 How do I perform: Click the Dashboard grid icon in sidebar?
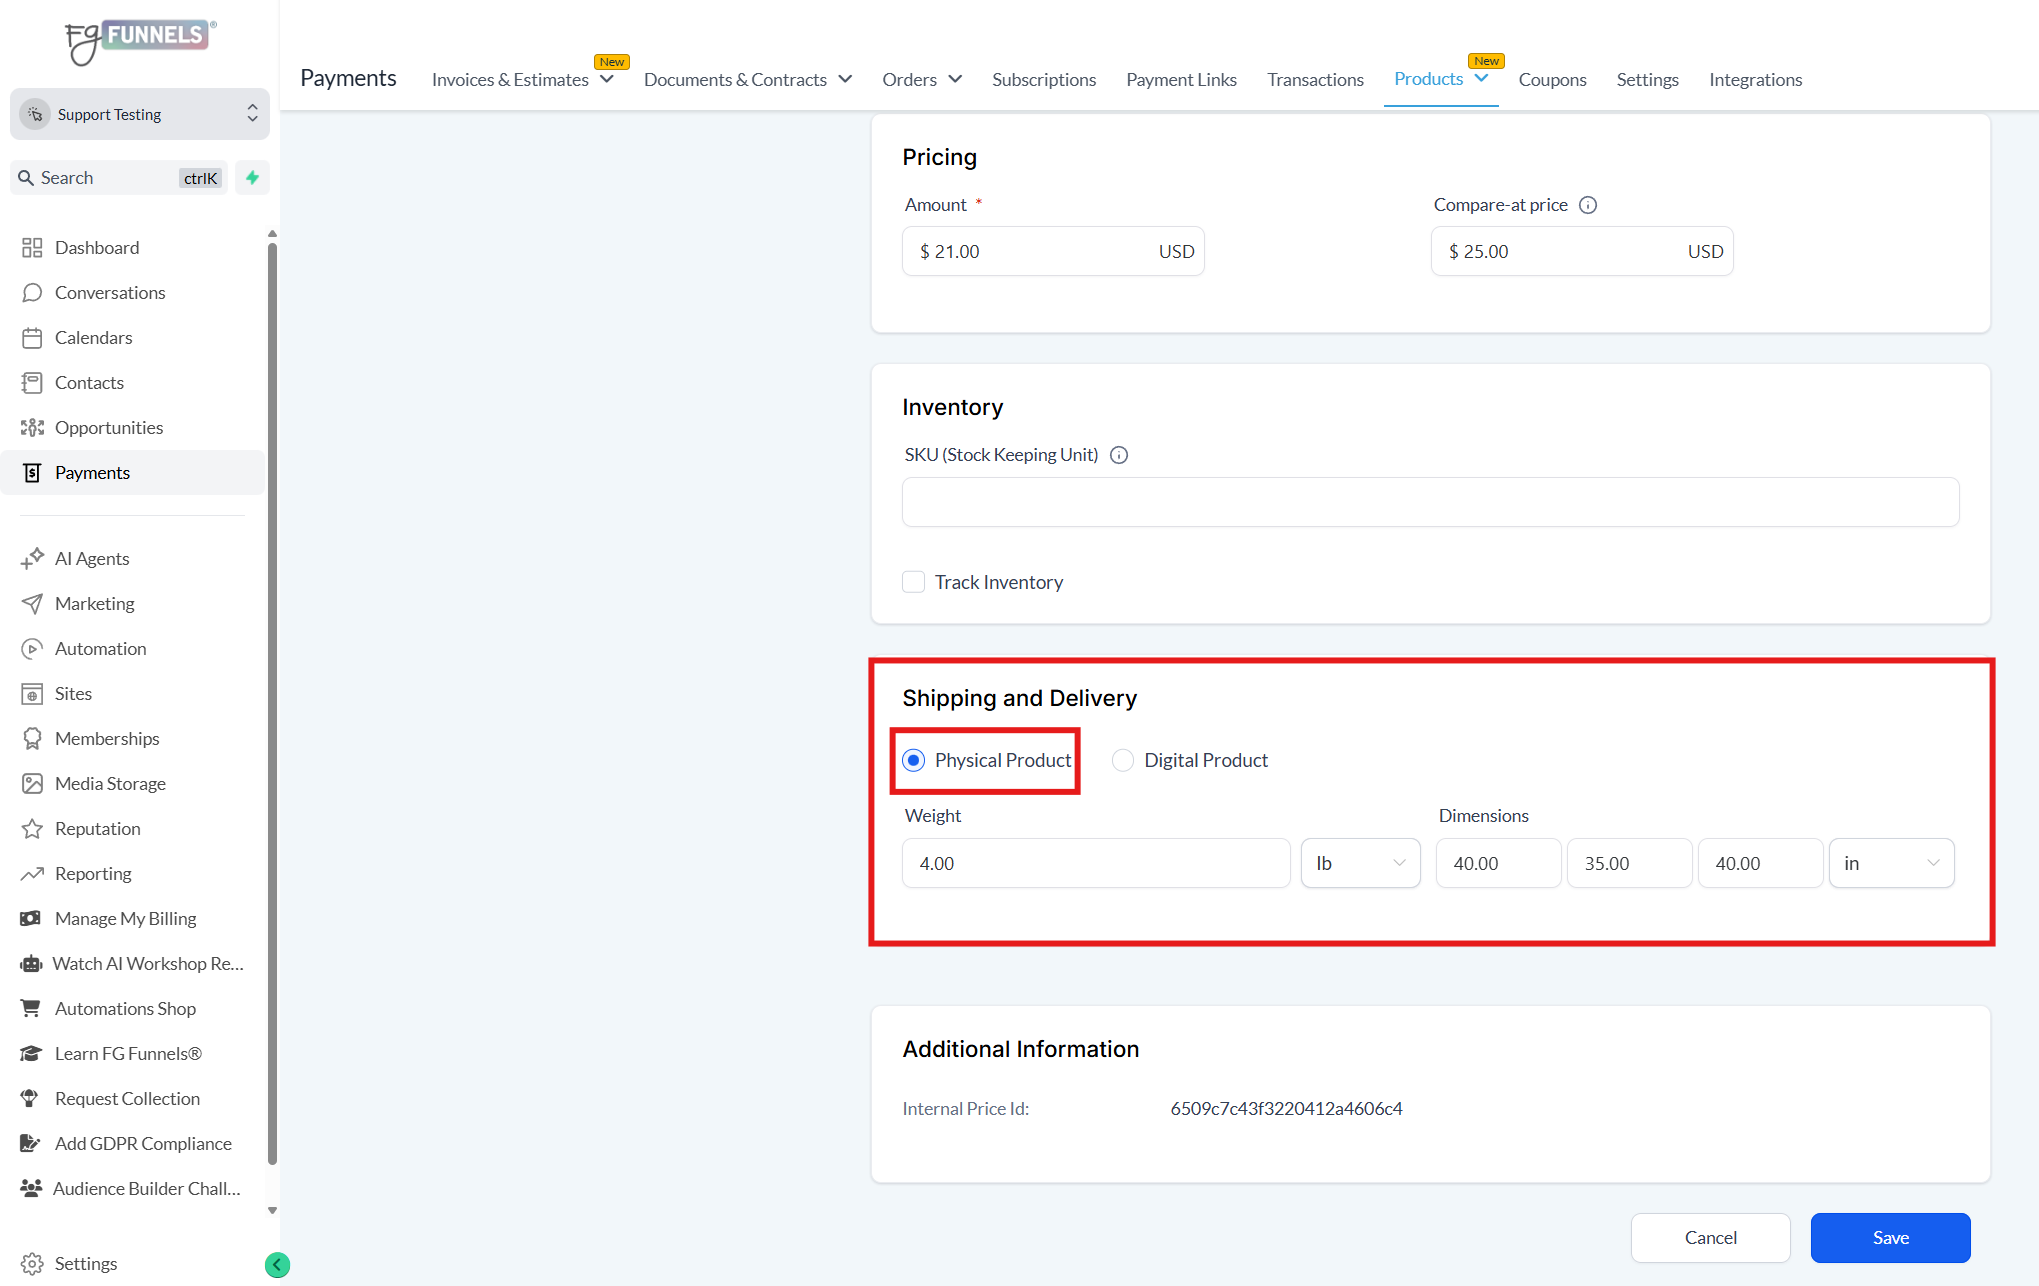[32, 248]
